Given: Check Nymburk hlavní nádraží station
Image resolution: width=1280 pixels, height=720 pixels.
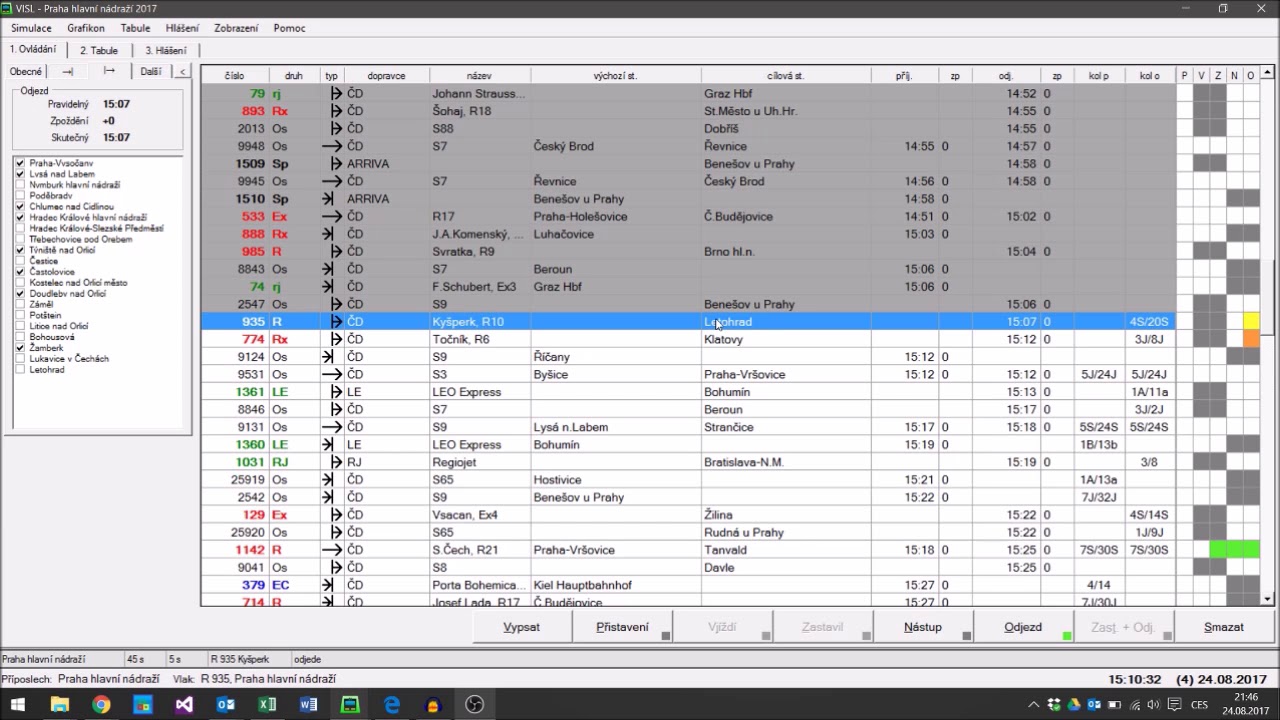Looking at the screenshot, I should click(x=20, y=185).
